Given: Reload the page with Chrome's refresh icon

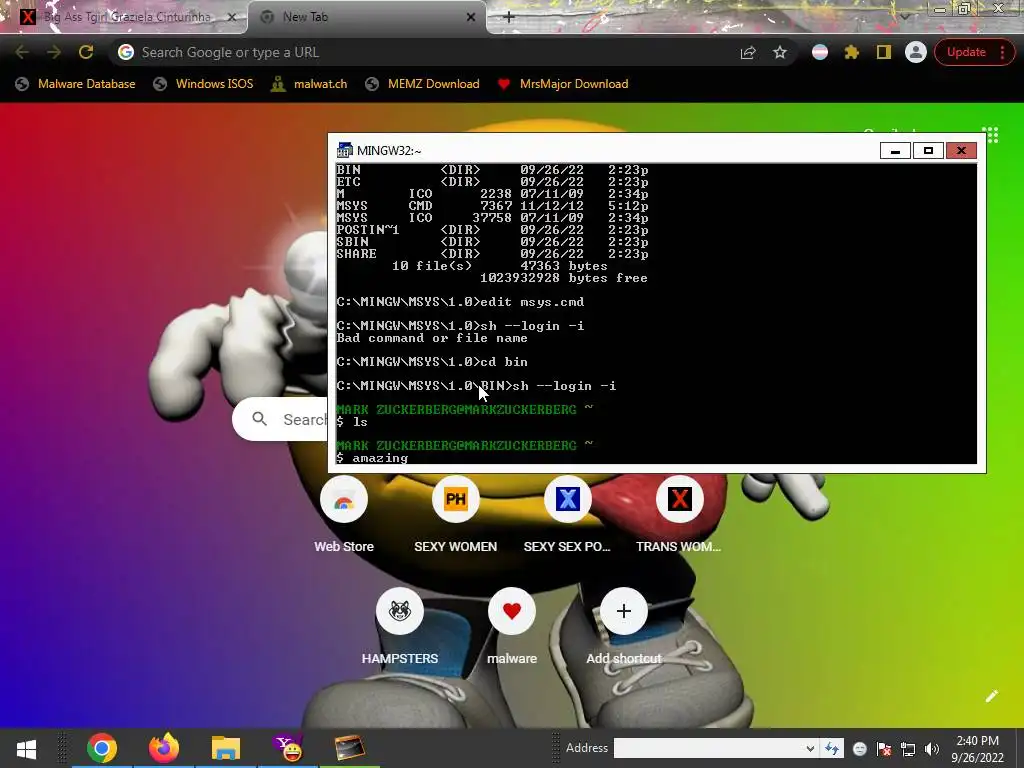Looking at the screenshot, I should pos(86,52).
